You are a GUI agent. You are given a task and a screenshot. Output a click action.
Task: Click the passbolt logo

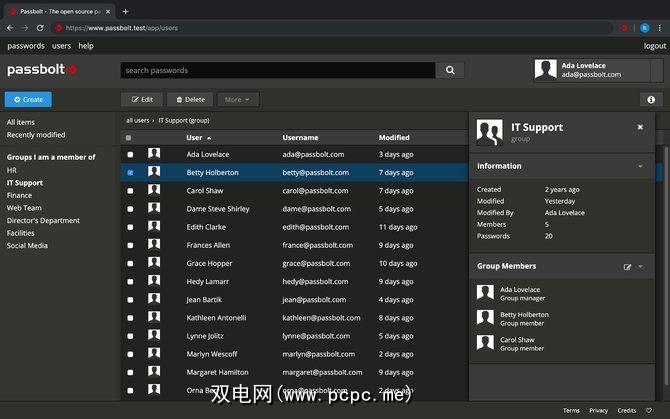42,69
